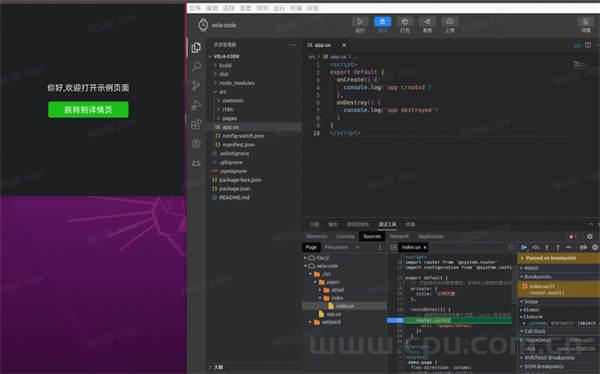Open the Search view in activity bar
Image resolution: width=600 pixels, height=374 pixels.
tap(196, 66)
